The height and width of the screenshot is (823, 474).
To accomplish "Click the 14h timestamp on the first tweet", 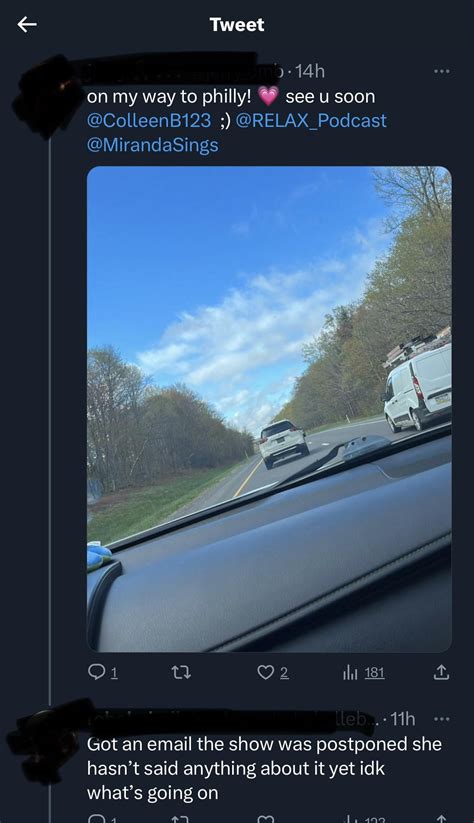I will [x=310, y=71].
